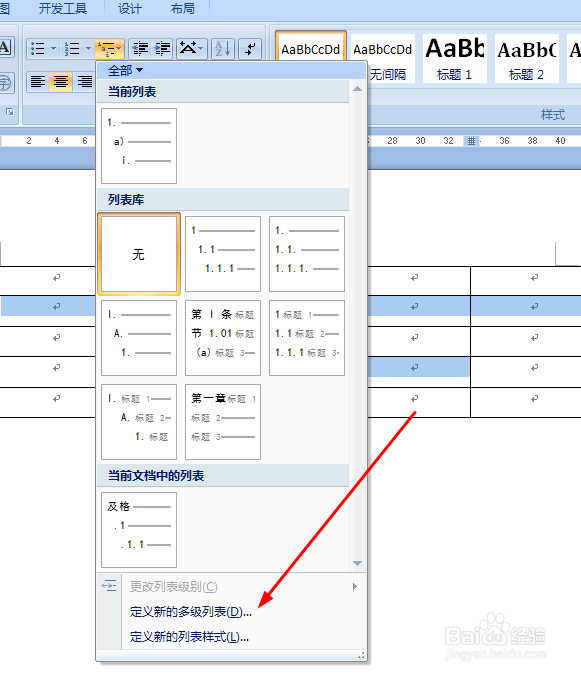Click the character border A icon
The height and width of the screenshot is (675, 581).
(x=5, y=47)
